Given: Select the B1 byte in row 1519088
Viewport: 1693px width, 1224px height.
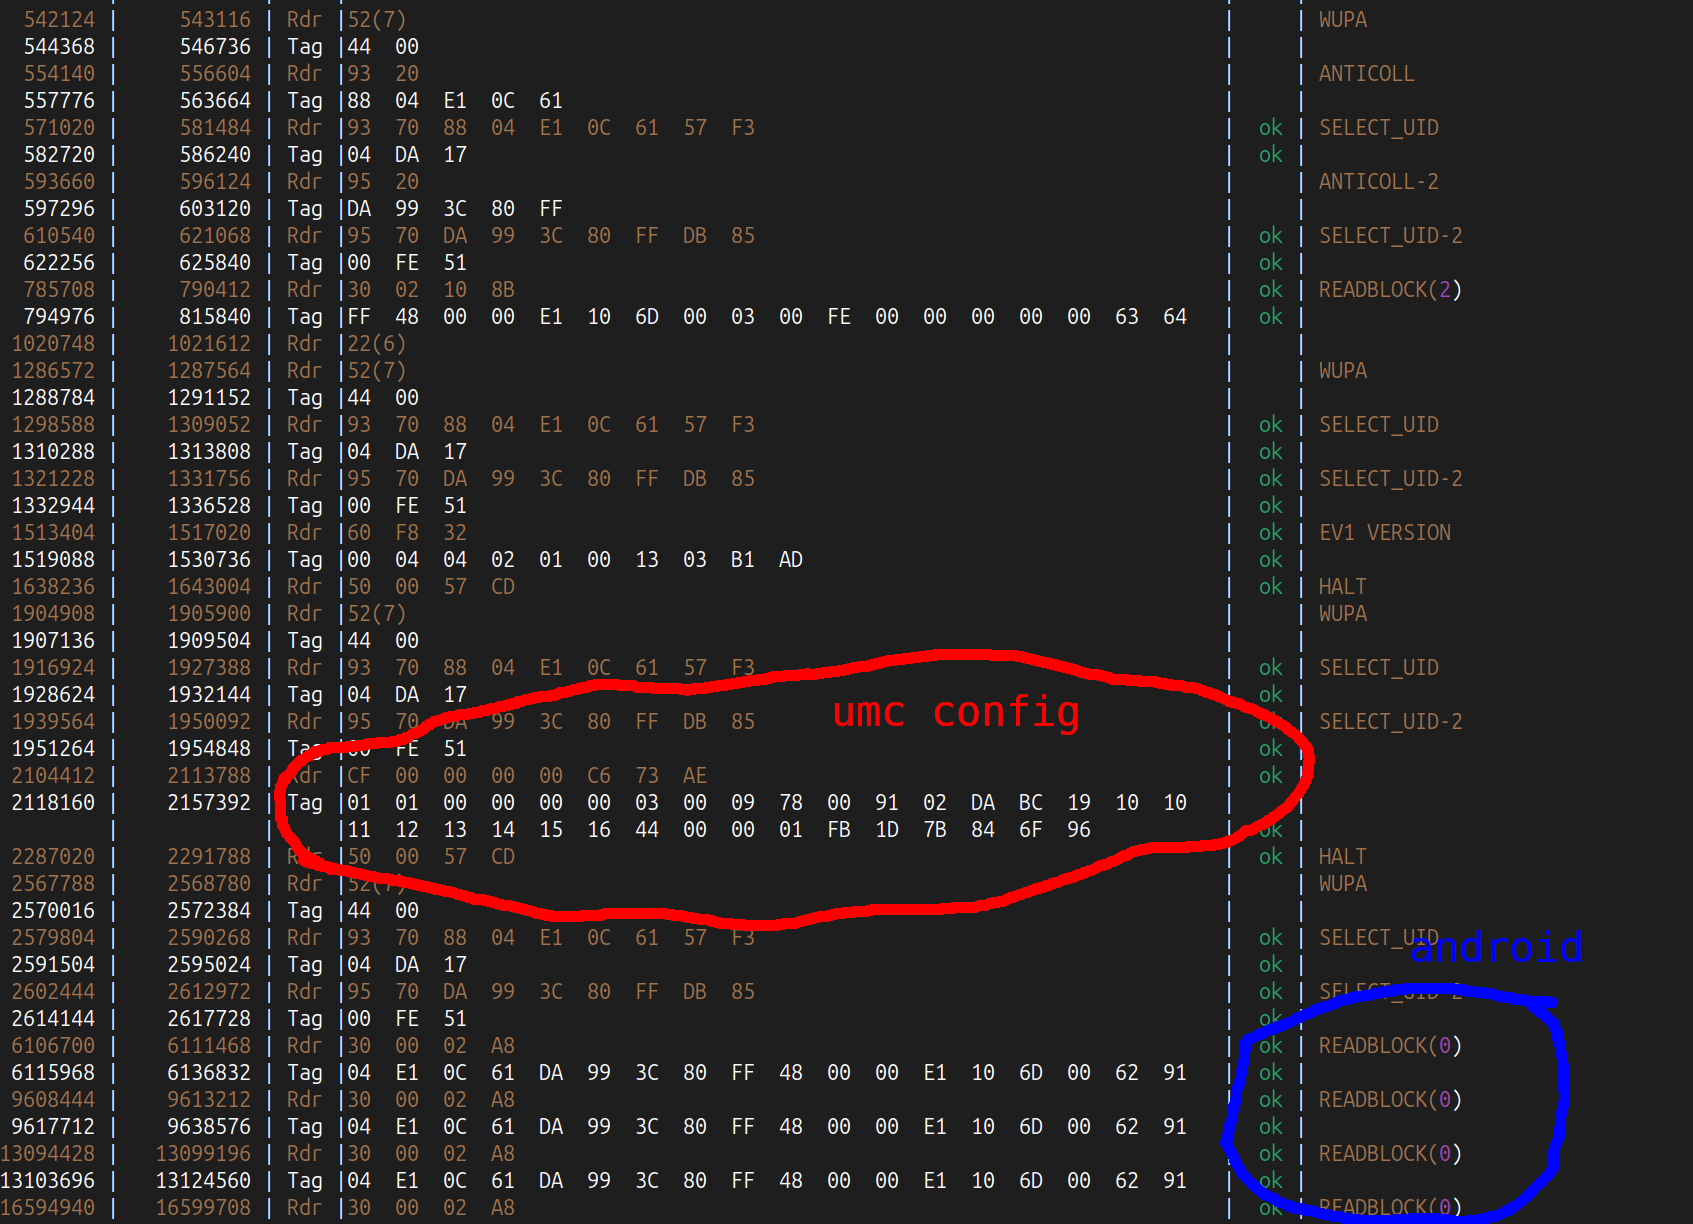Looking at the screenshot, I should pos(743,560).
